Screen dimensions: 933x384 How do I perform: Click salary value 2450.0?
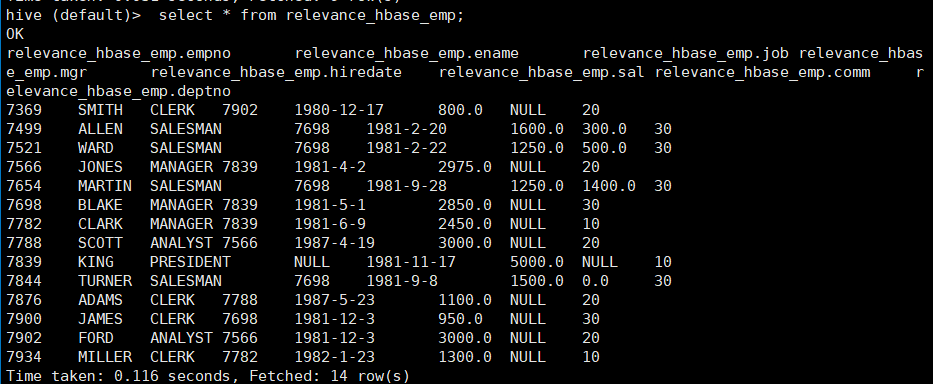[465, 224]
